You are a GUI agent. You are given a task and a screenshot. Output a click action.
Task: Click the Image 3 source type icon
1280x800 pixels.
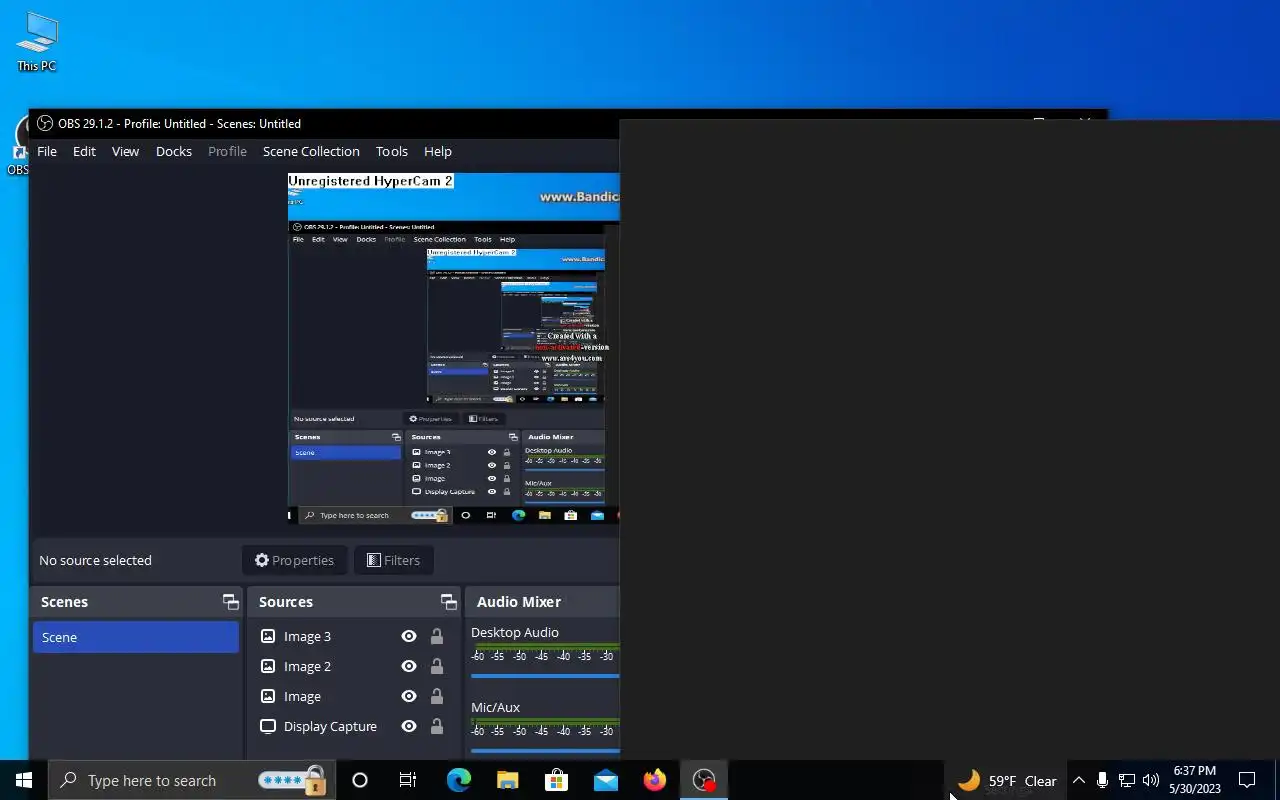(x=267, y=636)
